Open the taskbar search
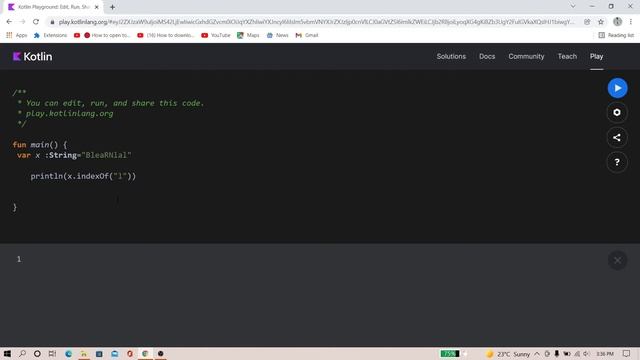Image resolution: width=640 pixels, height=360 pixels. (22, 353)
